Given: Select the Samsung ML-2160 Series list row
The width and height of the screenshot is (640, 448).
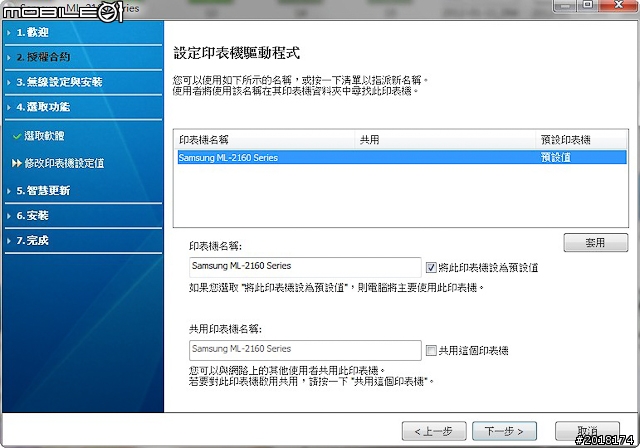Looking at the screenshot, I should click(402, 157).
